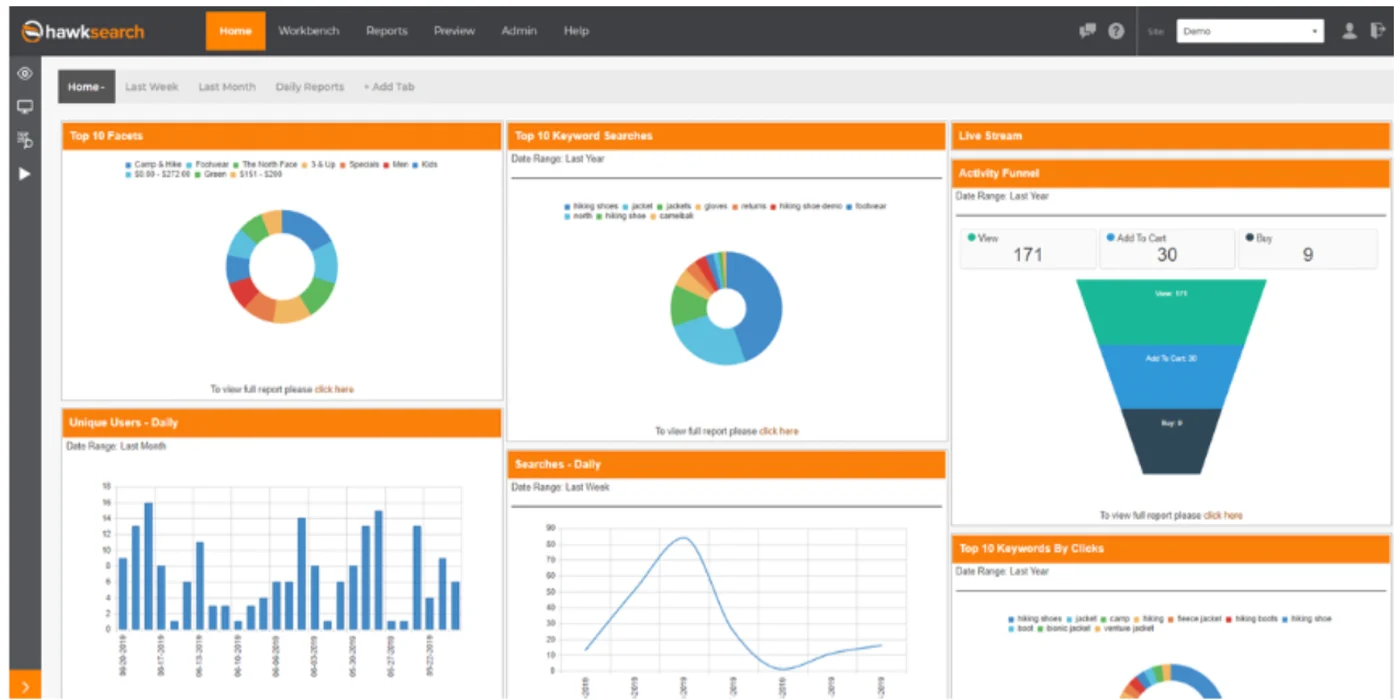
Task: Open the Preview menu
Action: 454,31
